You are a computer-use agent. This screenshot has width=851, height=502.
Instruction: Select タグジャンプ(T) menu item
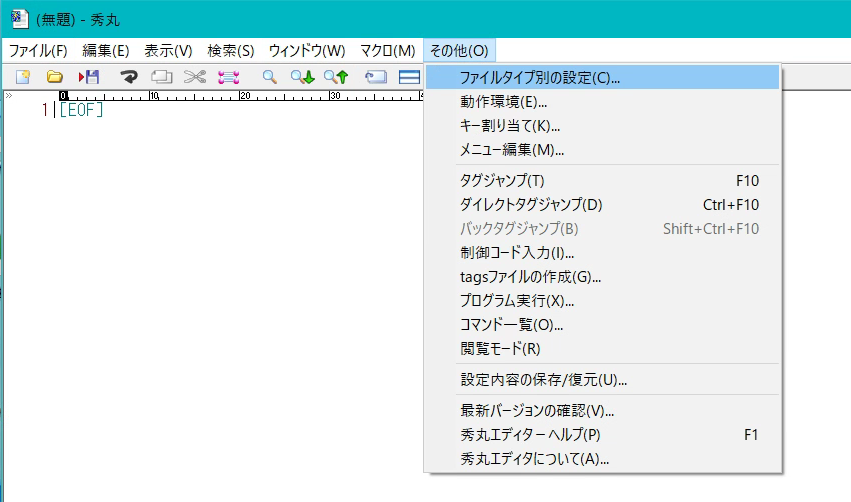(x=602, y=180)
